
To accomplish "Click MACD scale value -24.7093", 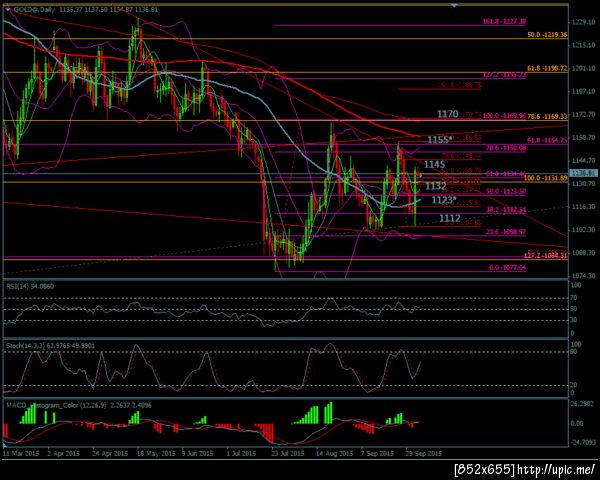I will pyautogui.click(x=583, y=442).
